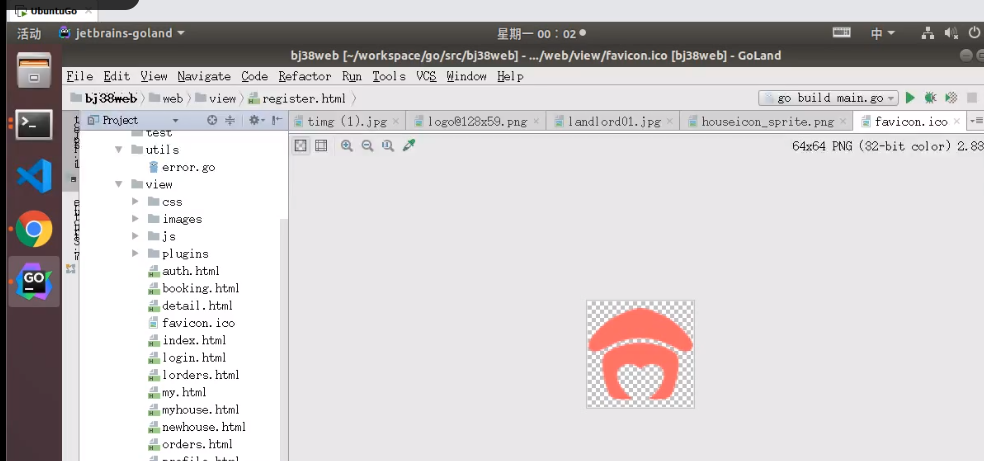Open the Code menu
Viewport: 984px width, 461px height.
255,76
